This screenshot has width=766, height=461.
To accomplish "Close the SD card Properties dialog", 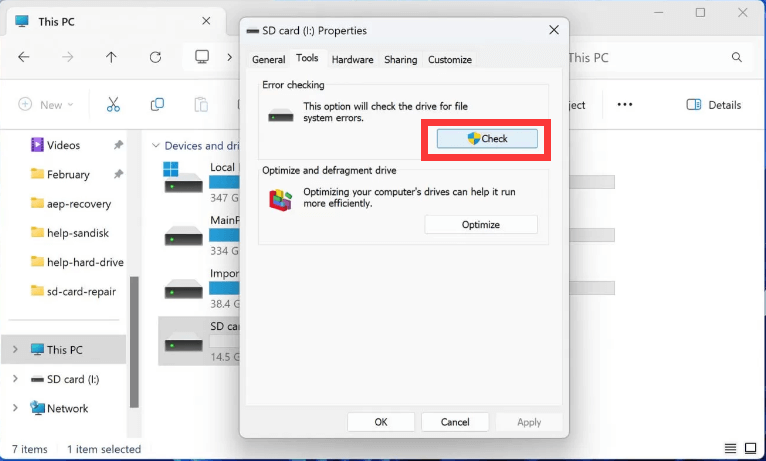I will click(554, 30).
